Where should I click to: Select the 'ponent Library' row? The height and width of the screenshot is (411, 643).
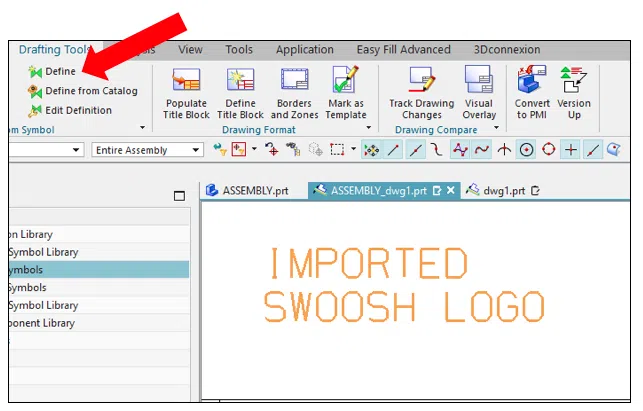coord(99,323)
